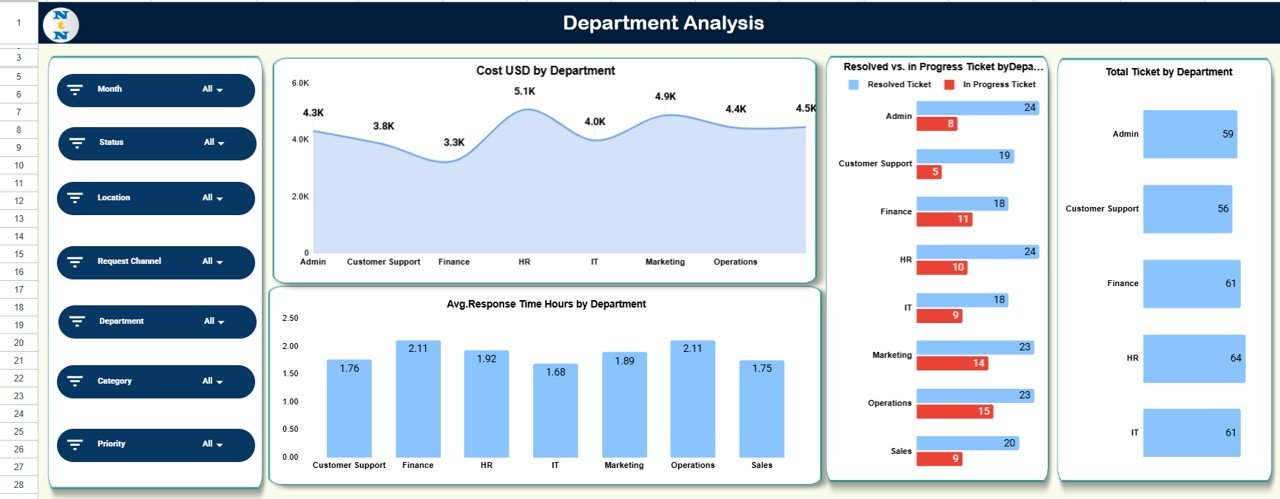Click the Month filter icon
This screenshot has height=499, width=1280.
[75, 90]
